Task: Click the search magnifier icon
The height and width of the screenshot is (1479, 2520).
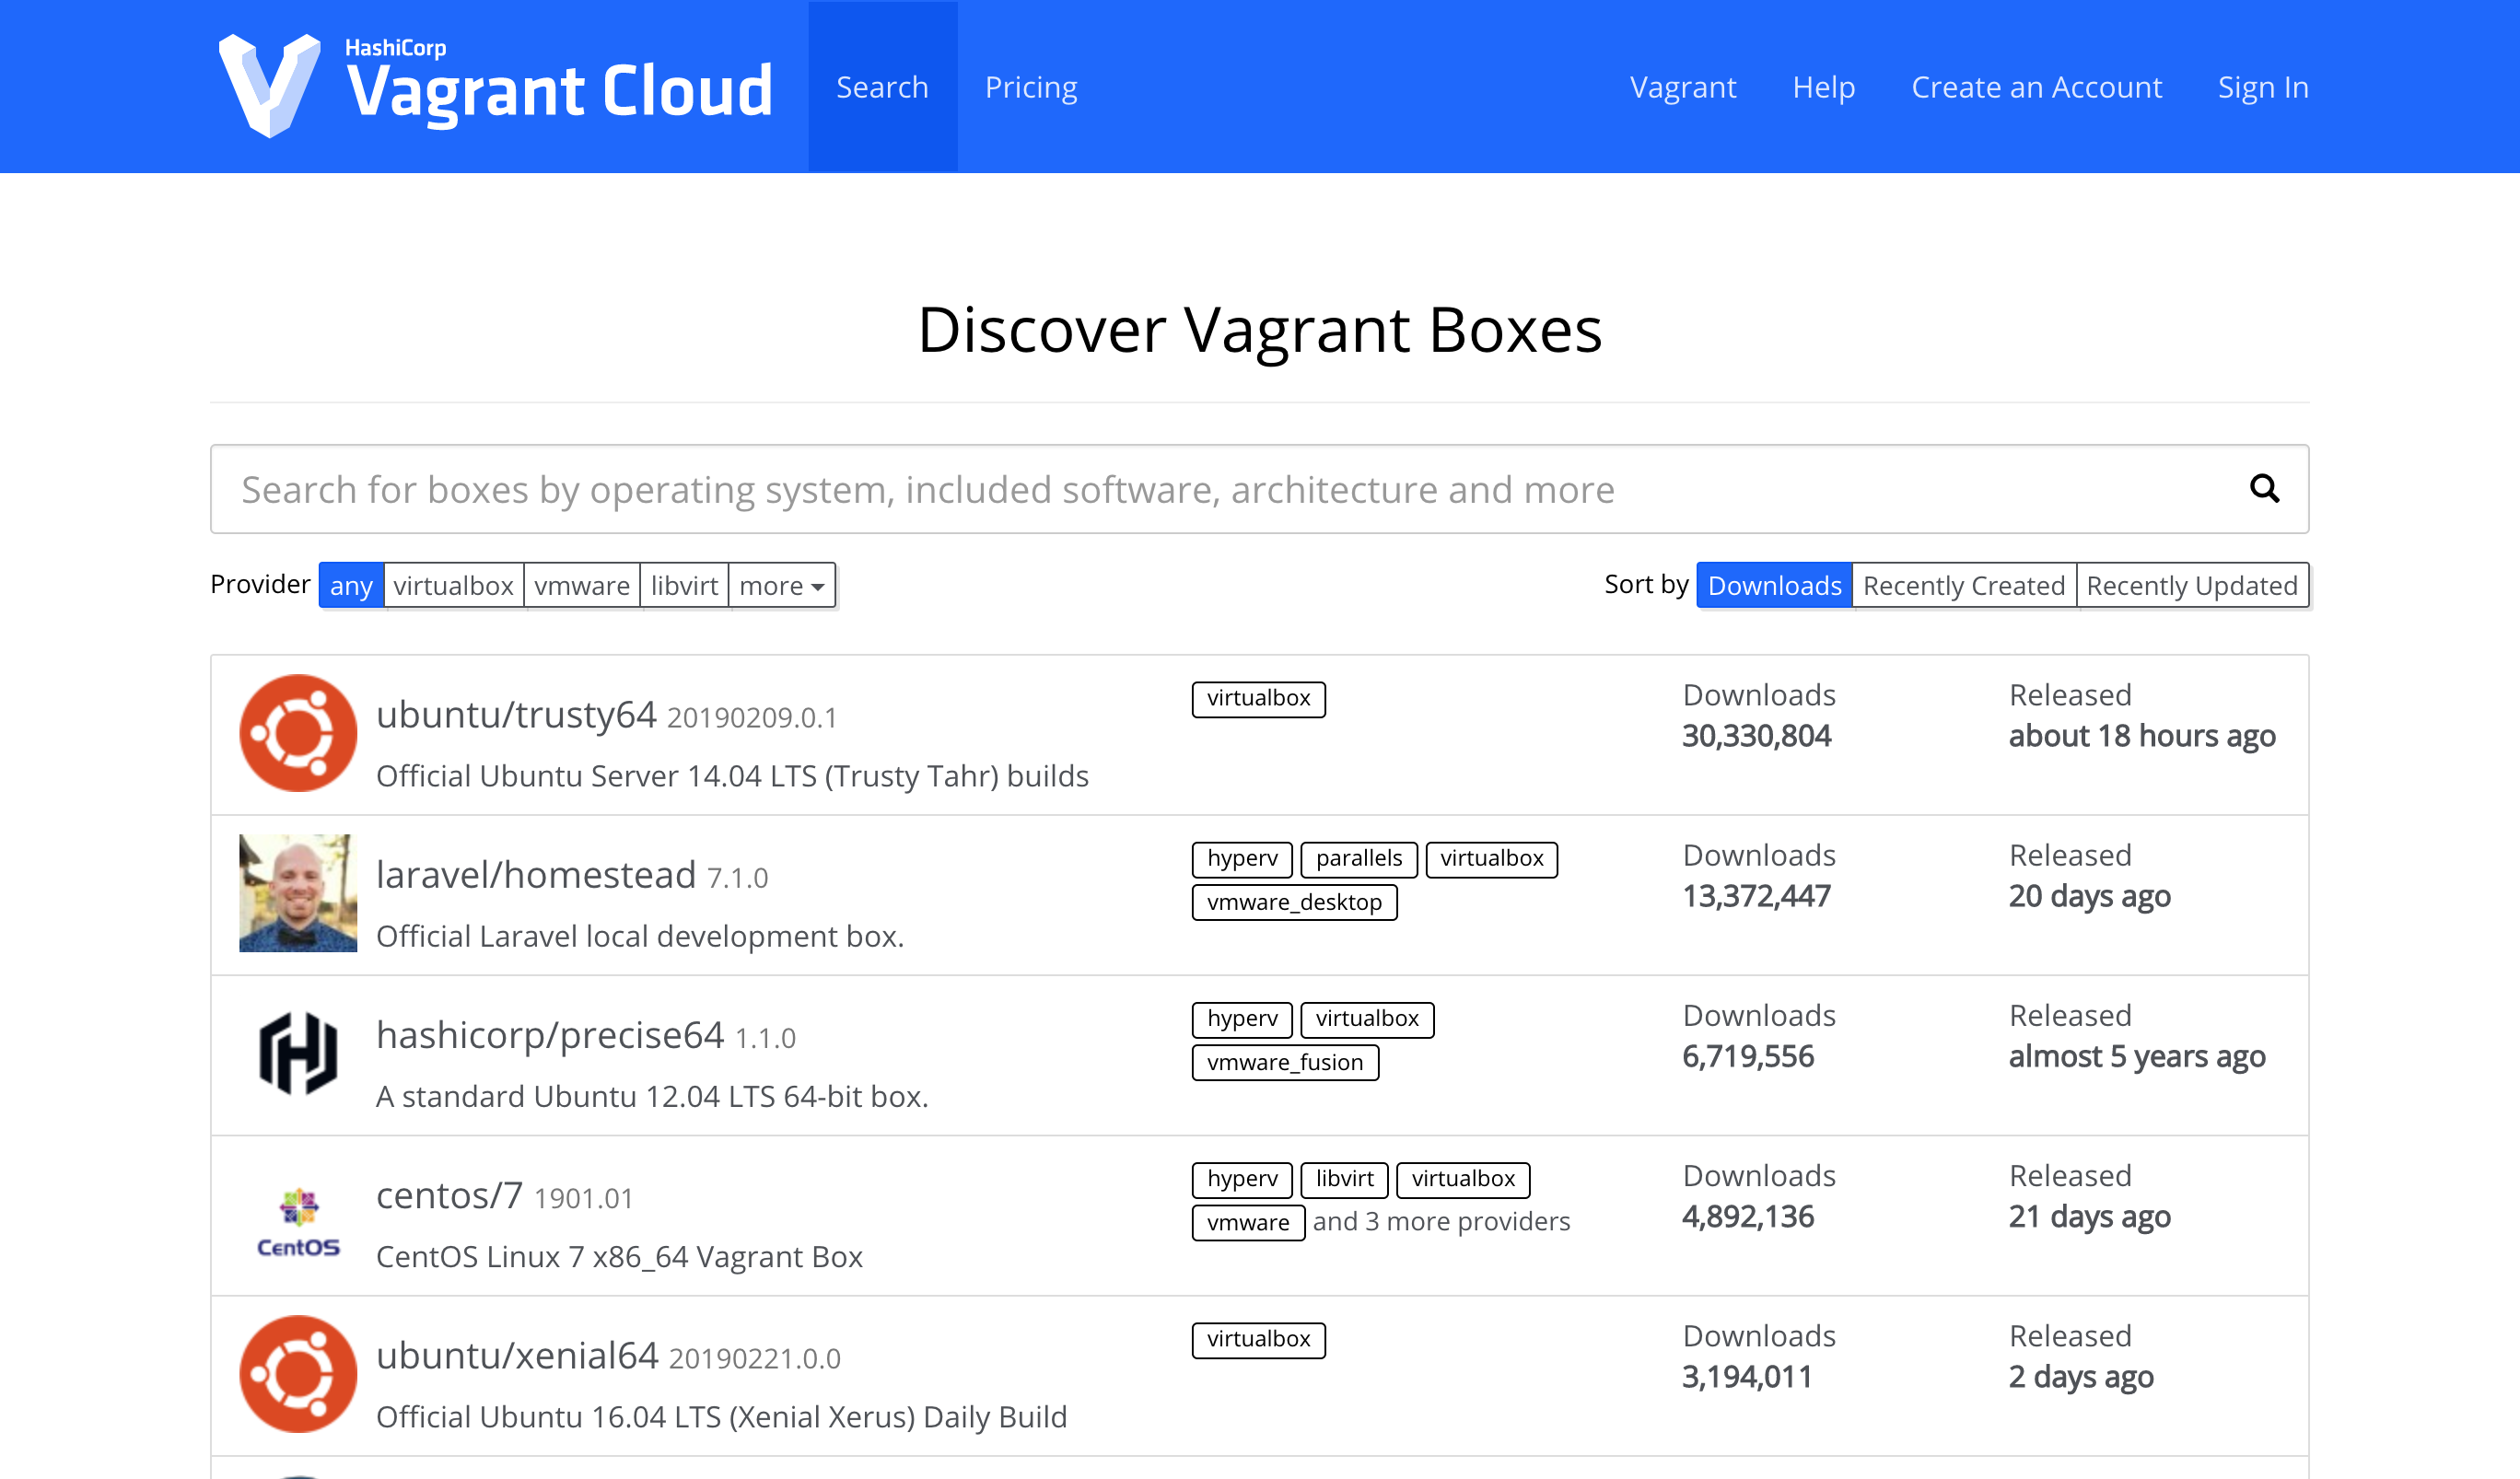Action: (2264, 489)
